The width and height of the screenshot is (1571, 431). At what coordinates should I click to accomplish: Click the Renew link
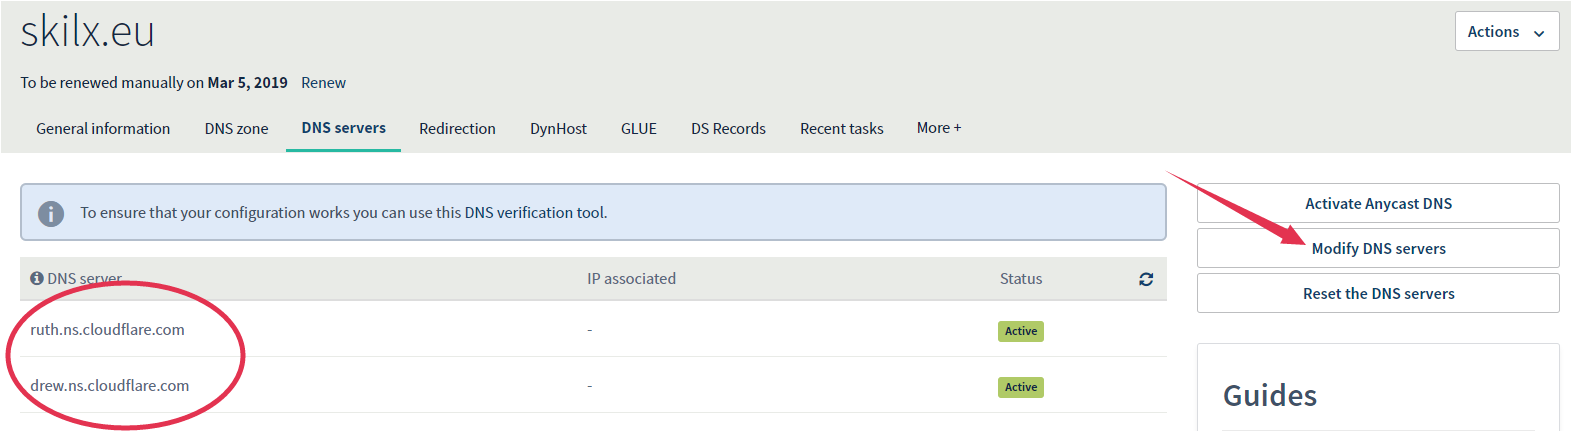pyautogui.click(x=323, y=83)
